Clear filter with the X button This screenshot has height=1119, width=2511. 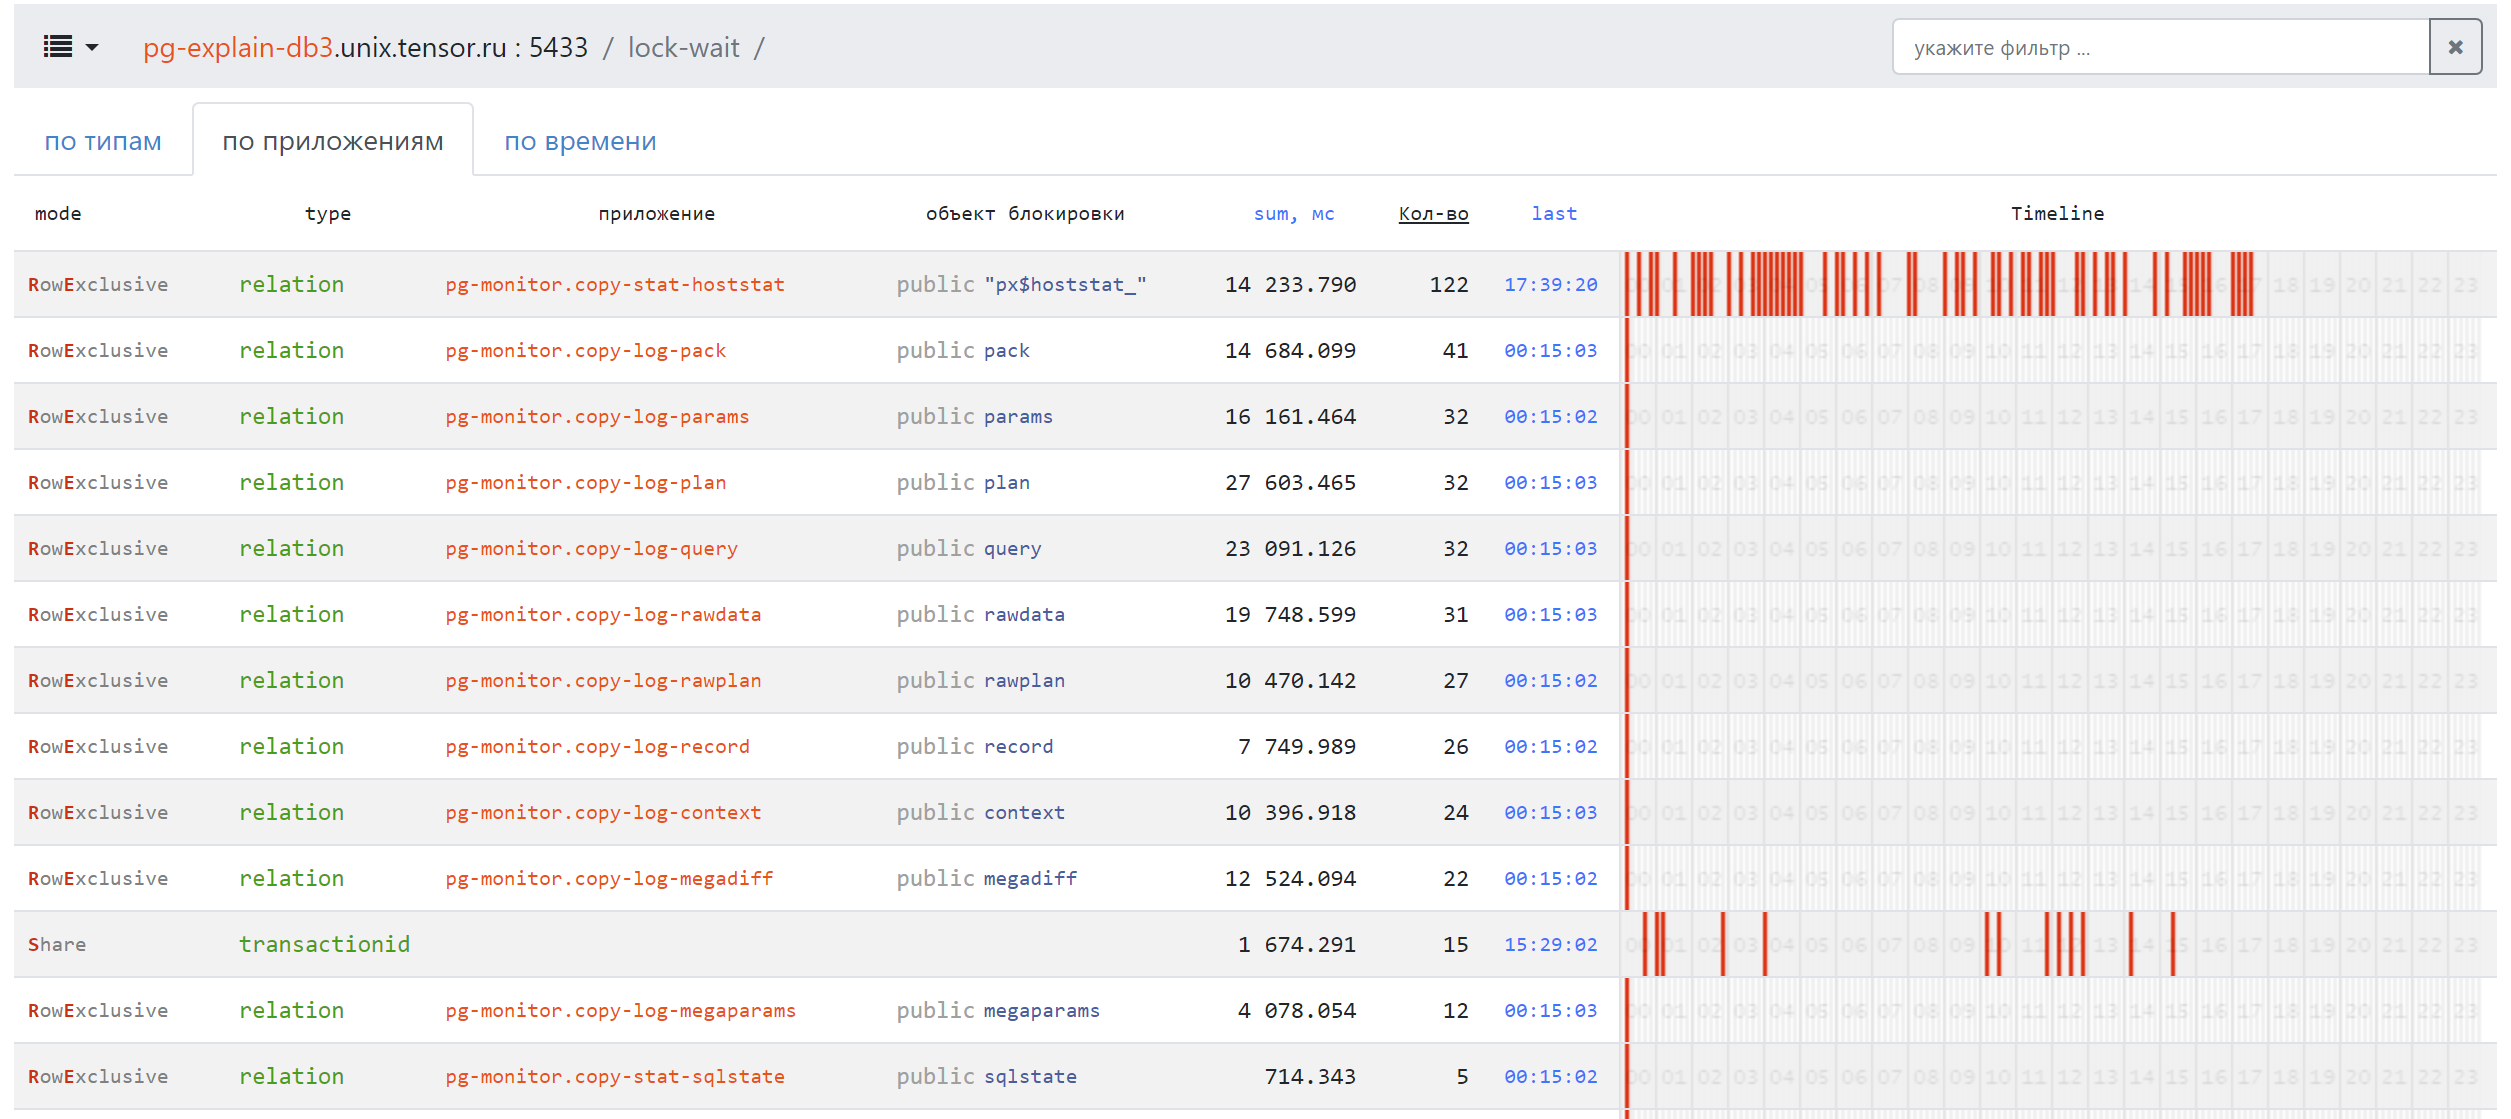(x=2454, y=47)
